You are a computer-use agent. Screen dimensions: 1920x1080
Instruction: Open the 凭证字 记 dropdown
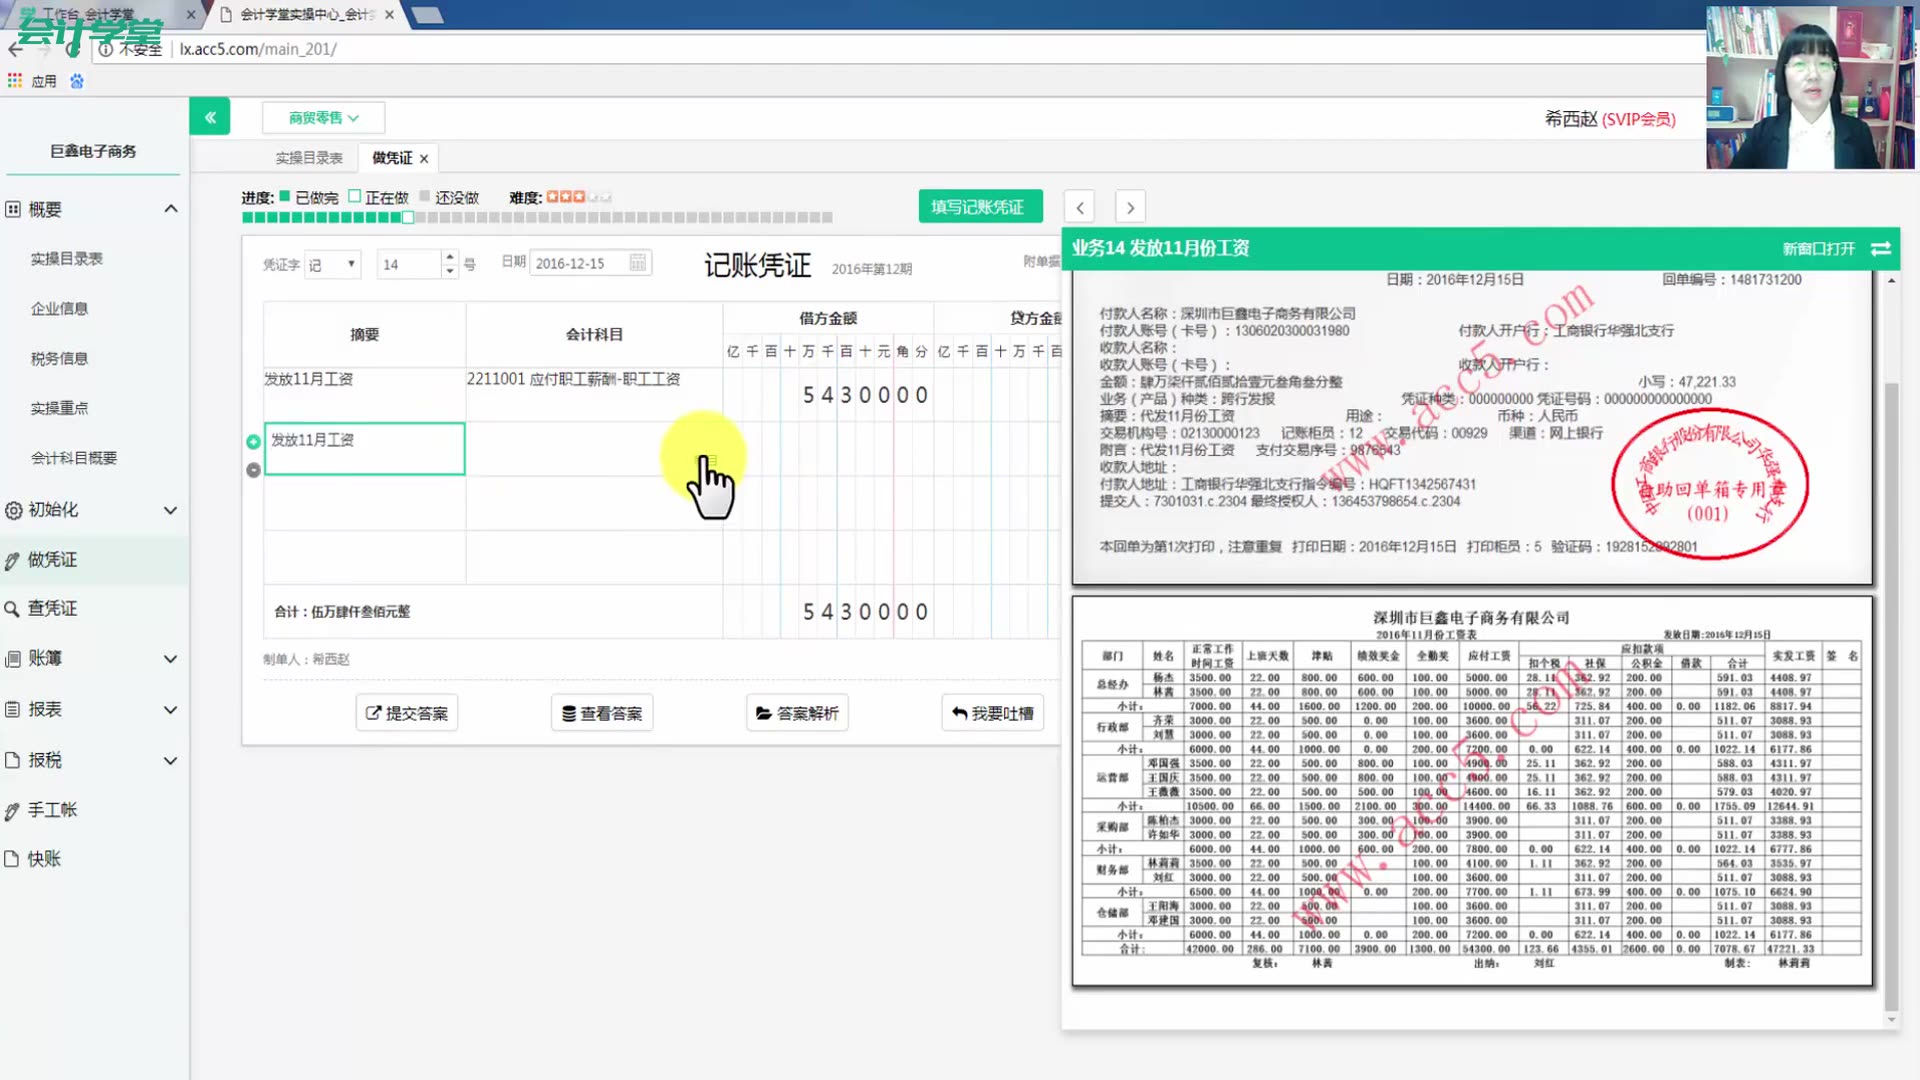(332, 264)
